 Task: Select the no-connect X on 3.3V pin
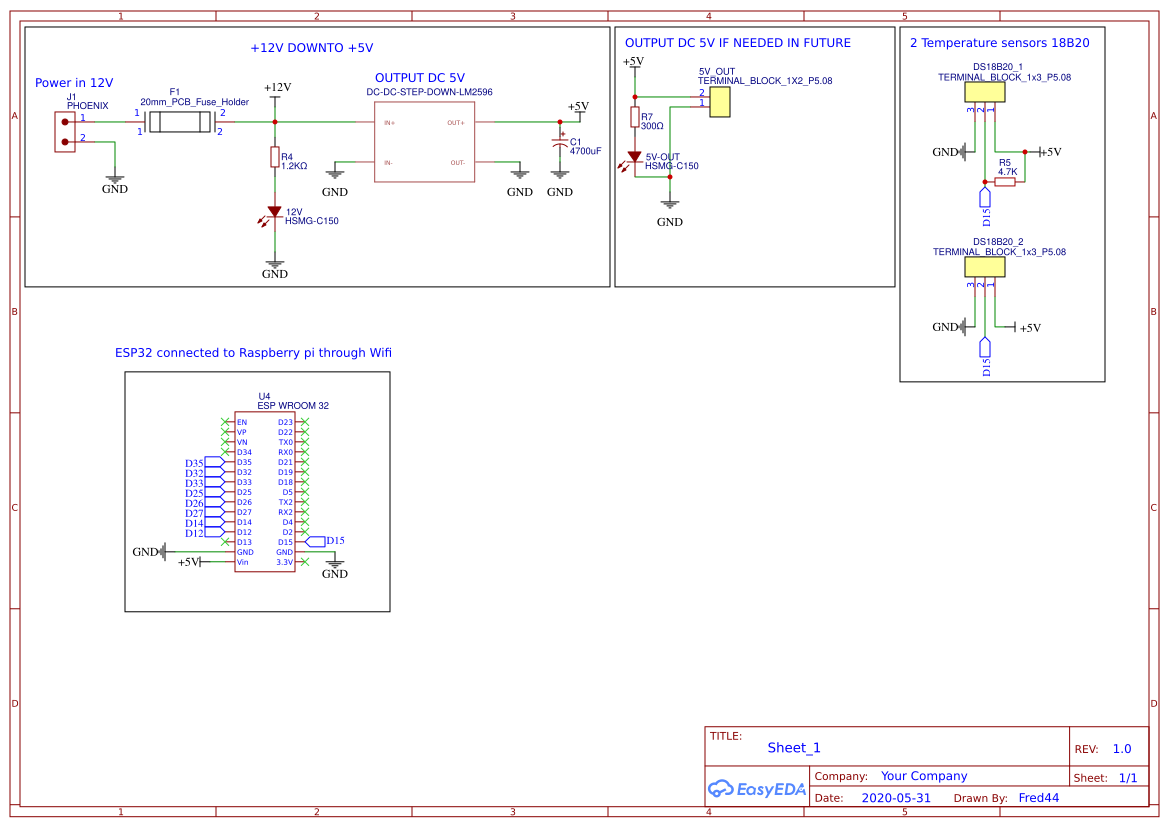[304, 562]
